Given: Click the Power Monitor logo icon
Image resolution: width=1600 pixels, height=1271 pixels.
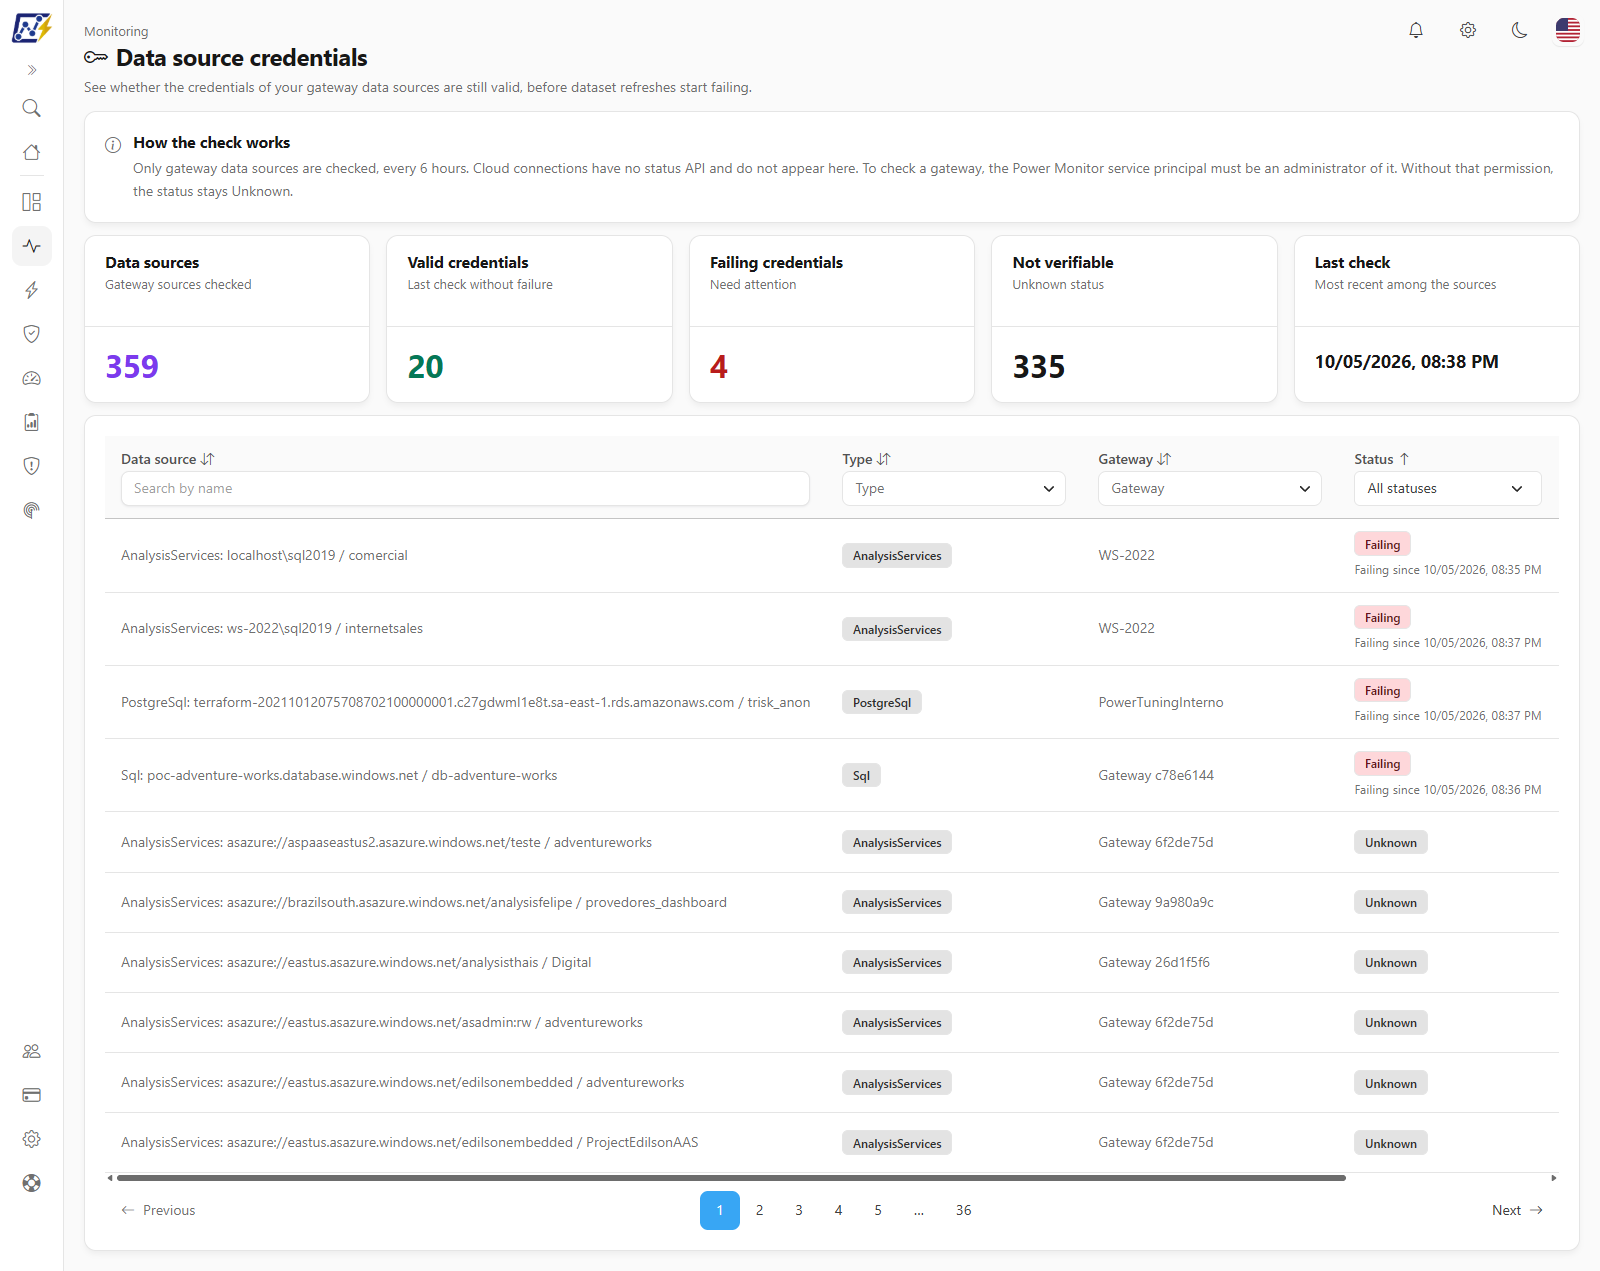Looking at the screenshot, I should (31, 28).
